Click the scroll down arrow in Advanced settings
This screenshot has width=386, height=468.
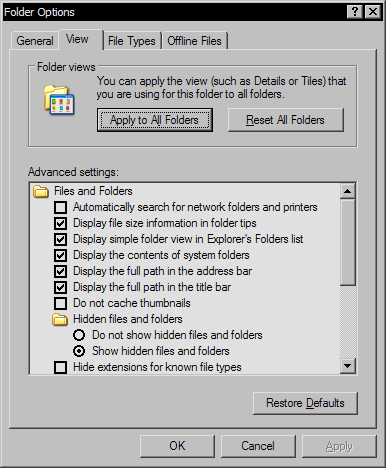coord(348,366)
